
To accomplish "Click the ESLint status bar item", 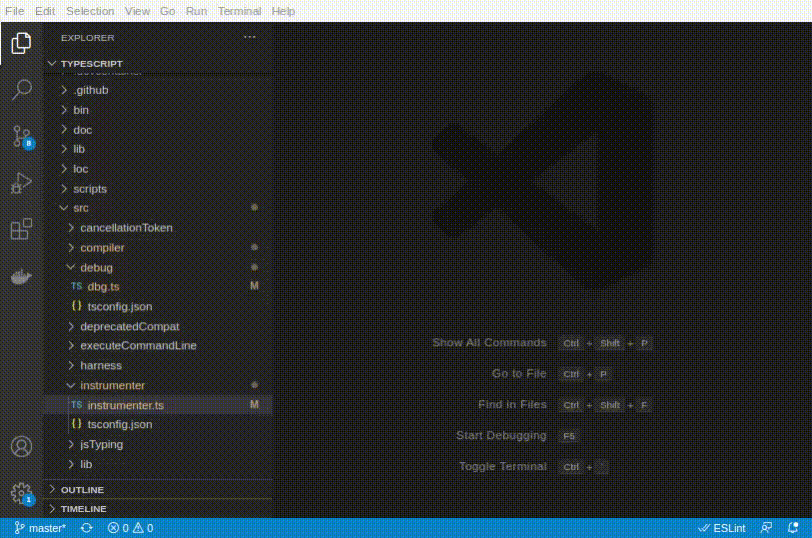I will click(722, 528).
